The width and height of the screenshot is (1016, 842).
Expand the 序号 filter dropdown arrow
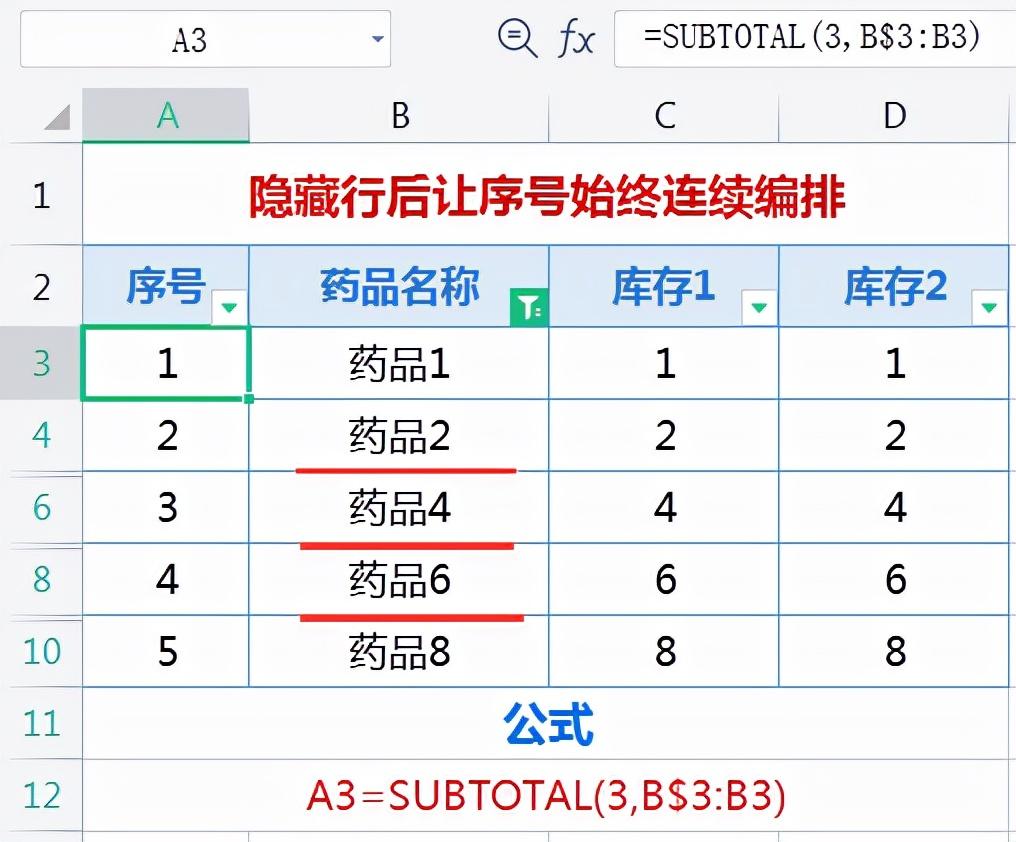(229, 307)
